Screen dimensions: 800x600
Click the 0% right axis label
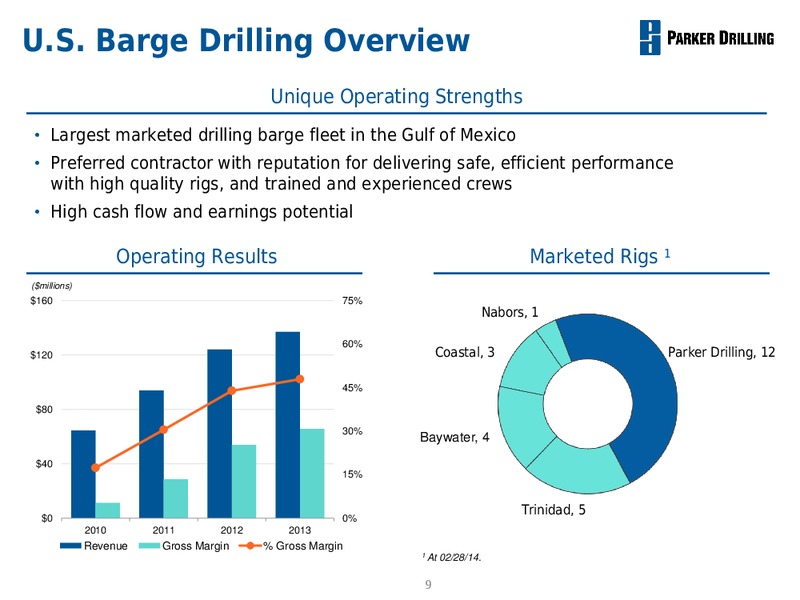[349, 518]
